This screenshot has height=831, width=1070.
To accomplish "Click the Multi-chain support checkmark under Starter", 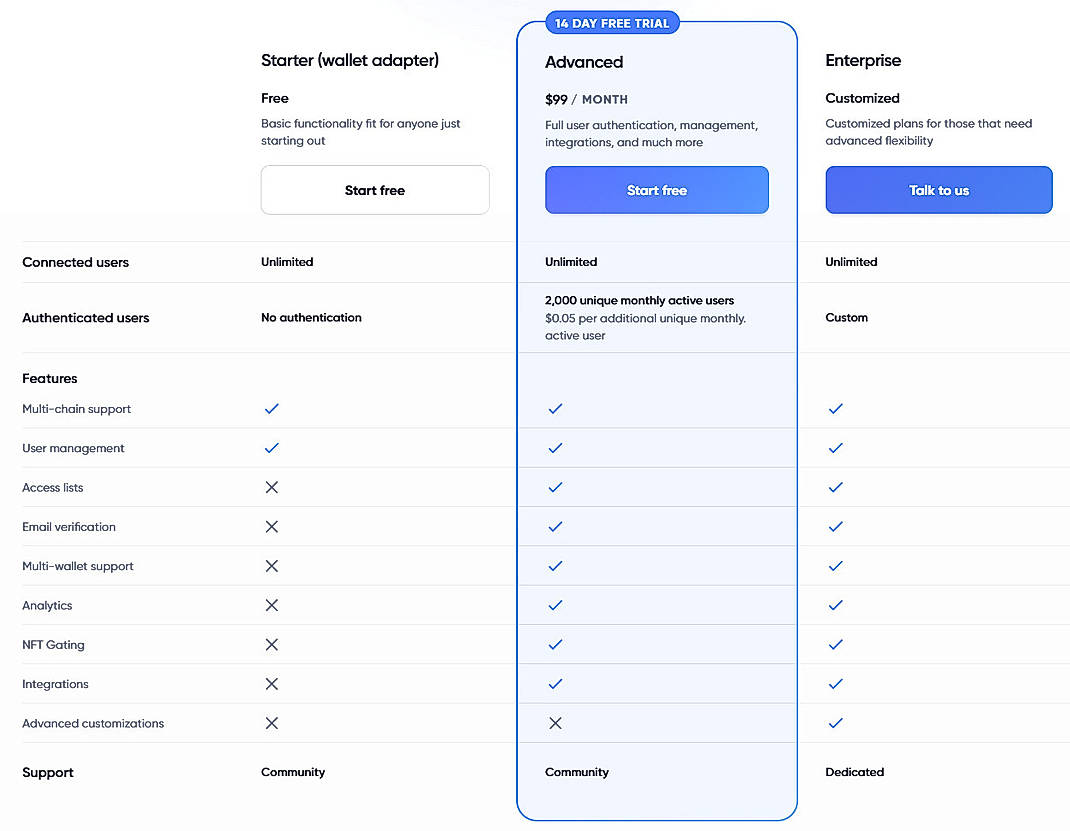I will click(271, 408).
